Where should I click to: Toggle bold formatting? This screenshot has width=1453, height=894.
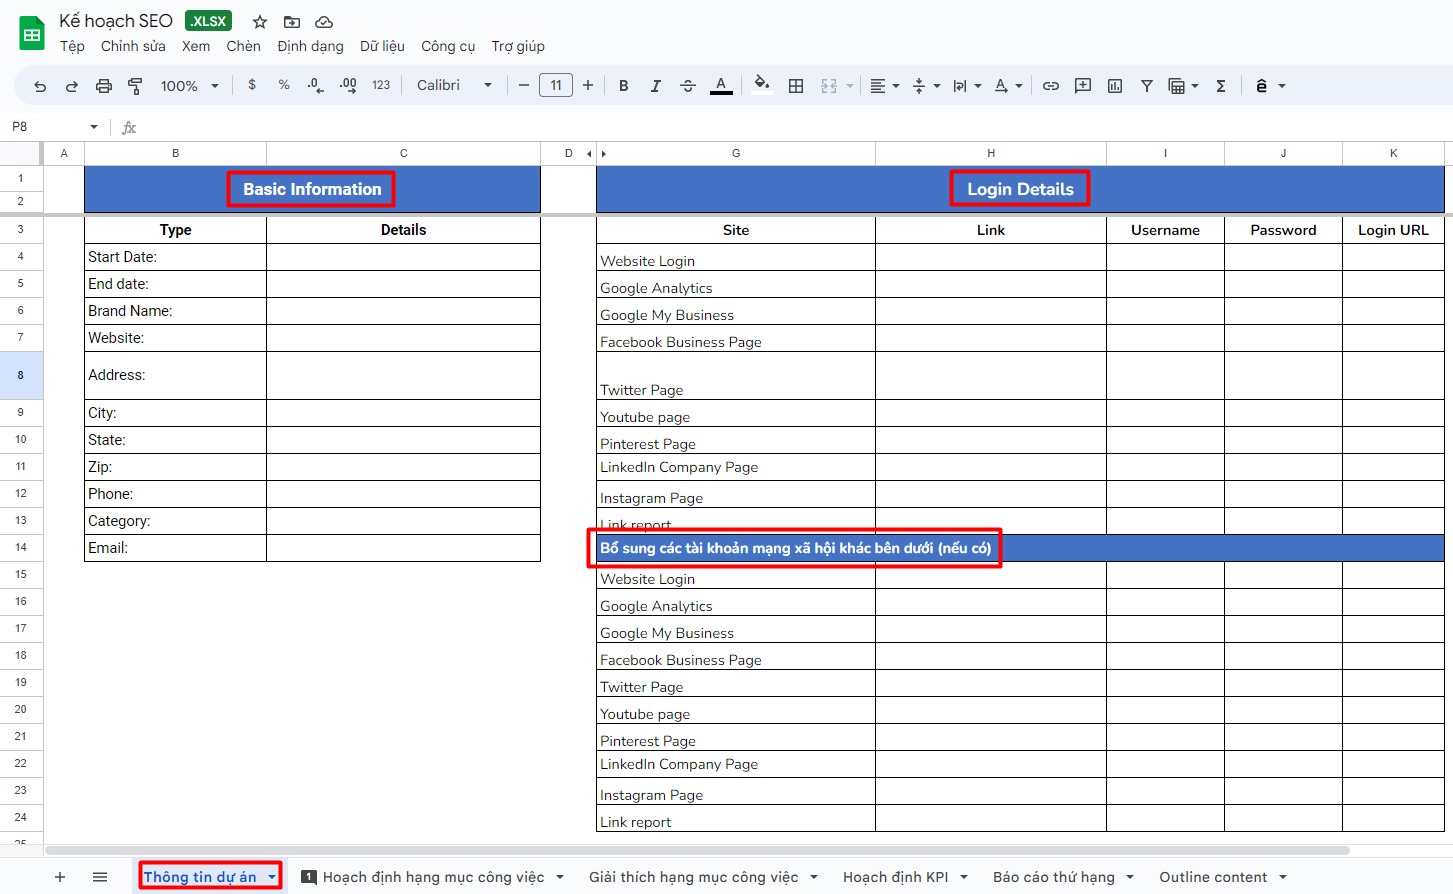(x=623, y=86)
